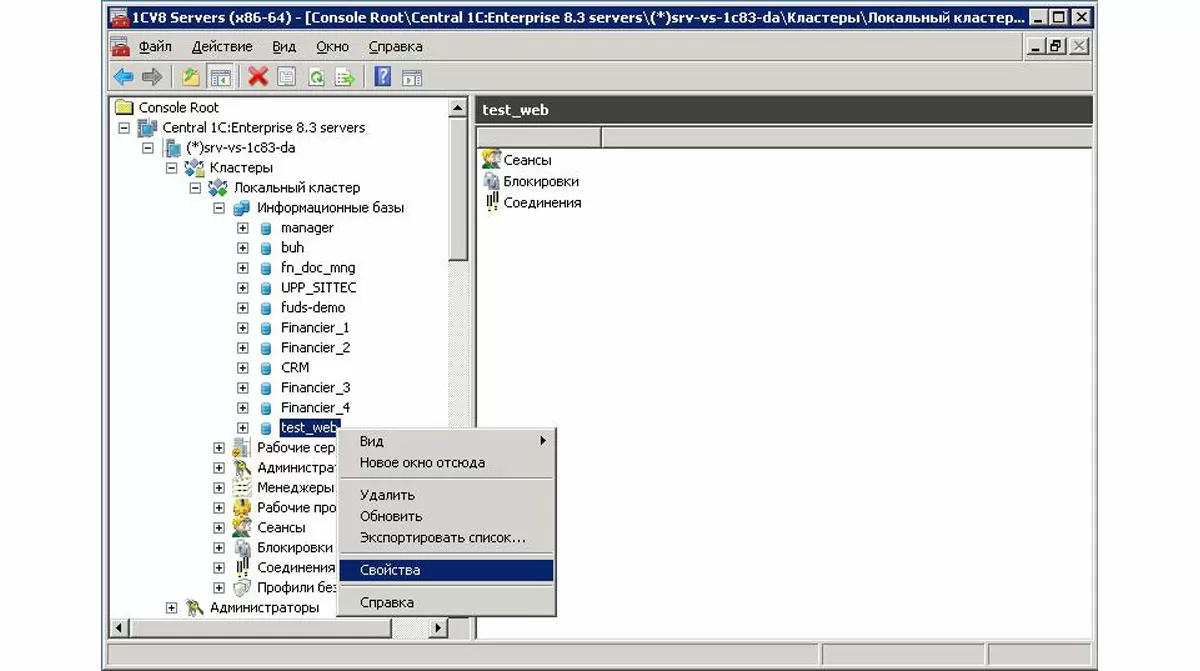Click the tree's horizontal scrollbar right arrow
The image size is (1200, 671).
(438, 628)
